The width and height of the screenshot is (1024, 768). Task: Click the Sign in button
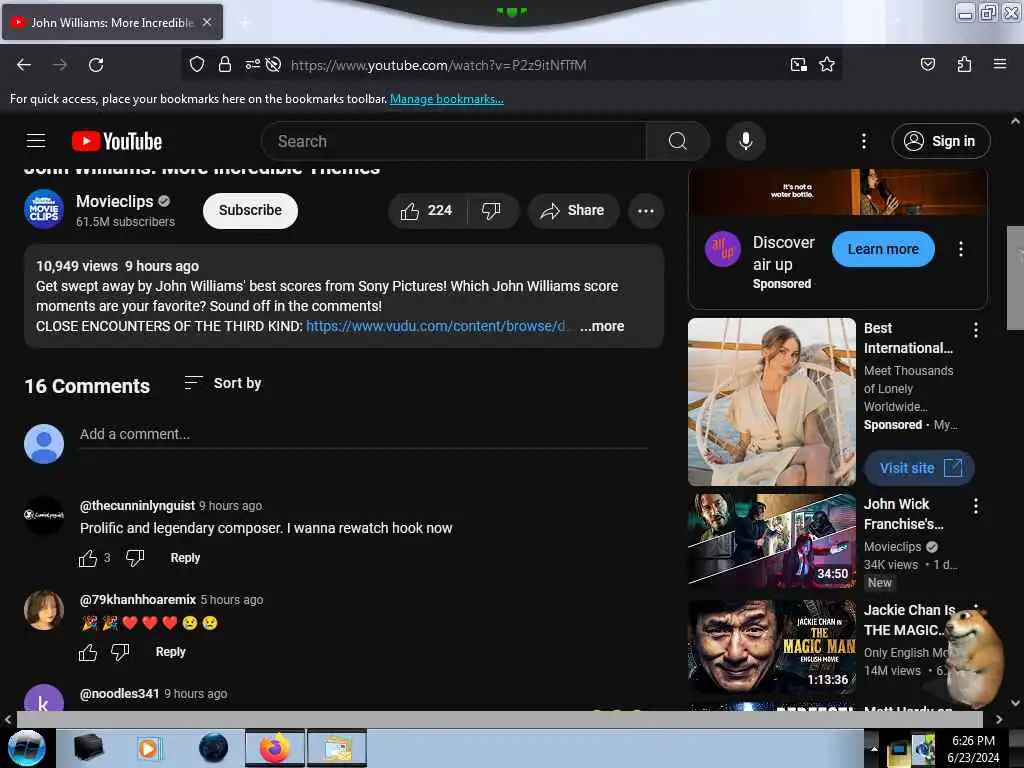[941, 141]
